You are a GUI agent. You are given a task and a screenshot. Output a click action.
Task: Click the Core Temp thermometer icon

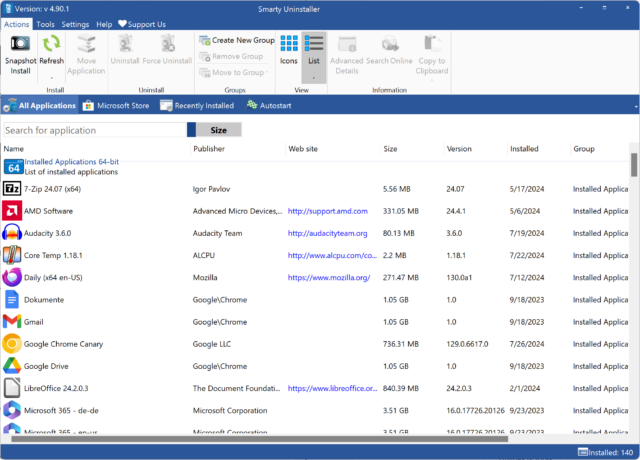[x=12, y=255]
